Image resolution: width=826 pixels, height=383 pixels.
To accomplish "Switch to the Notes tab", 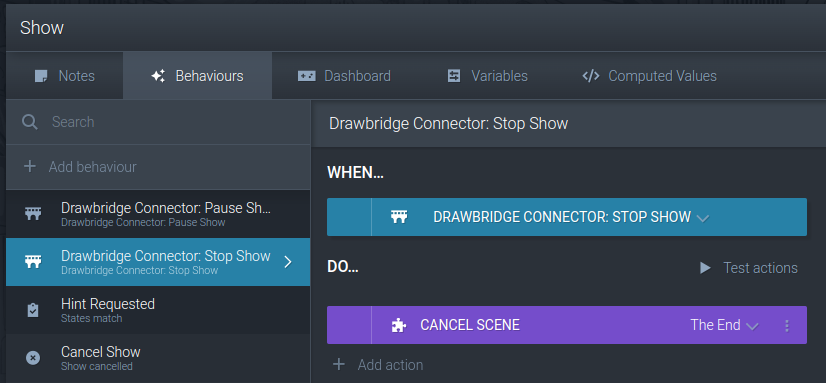I will 65,76.
